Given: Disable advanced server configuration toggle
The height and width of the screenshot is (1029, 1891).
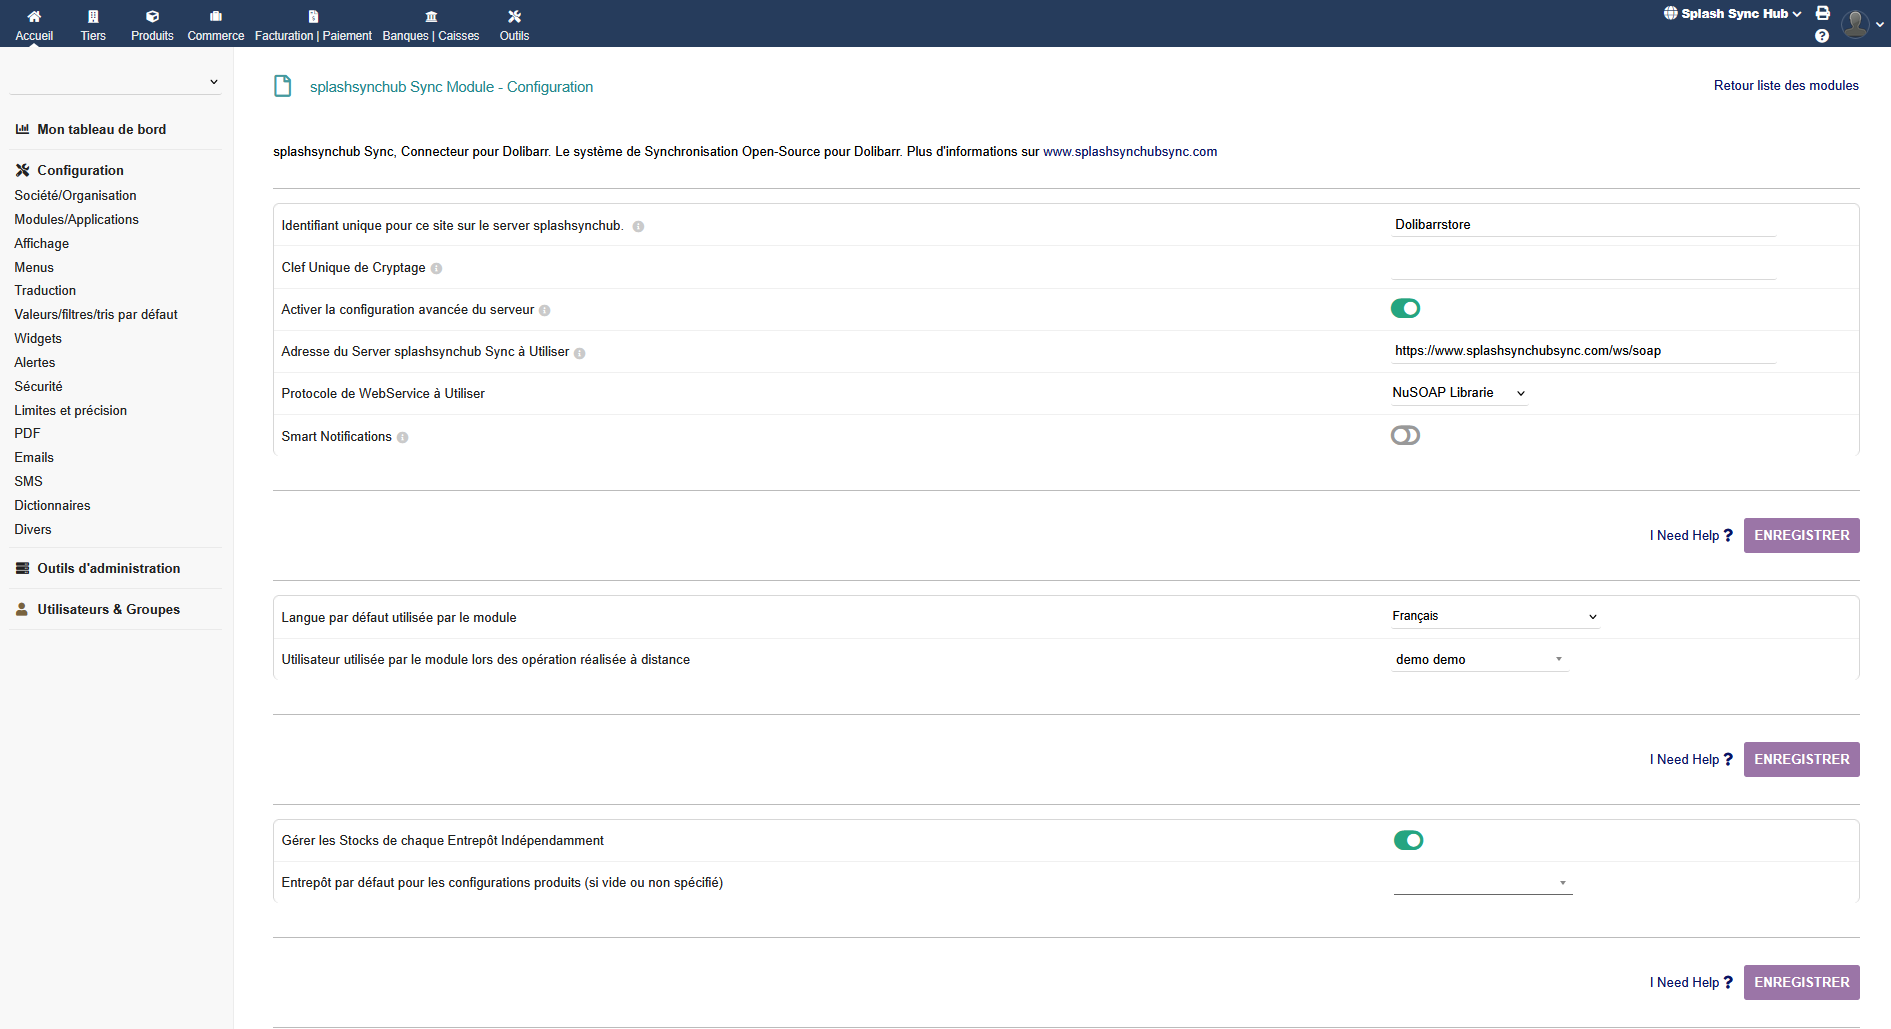Looking at the screenshot, I should coord(1405,308).
